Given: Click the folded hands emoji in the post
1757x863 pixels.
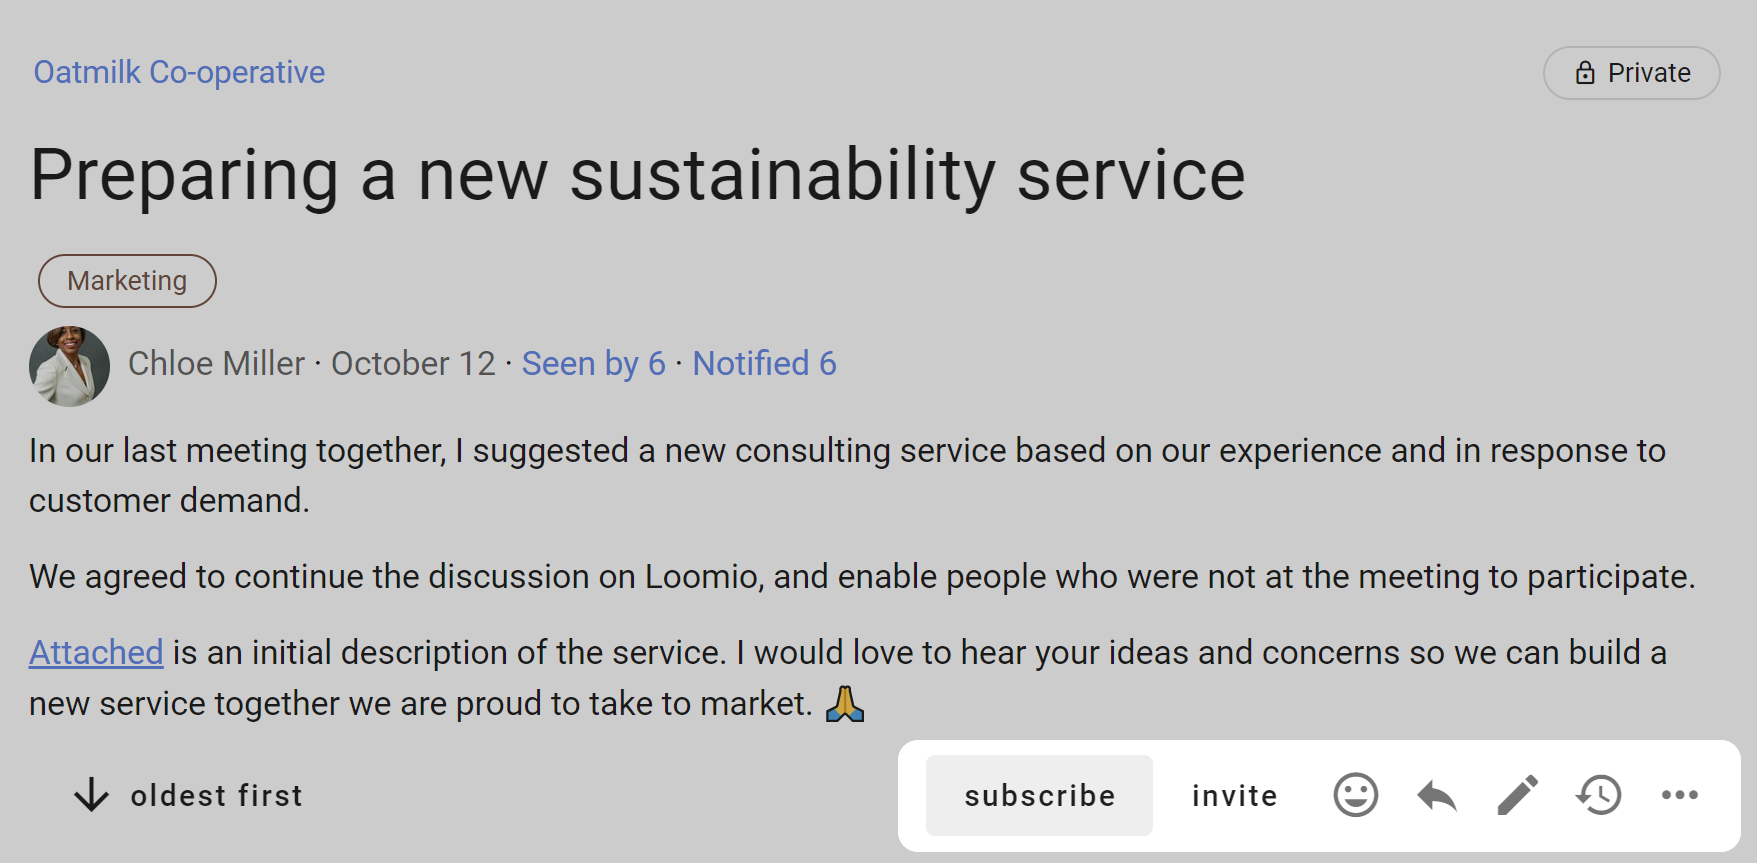Looking at the screenshot, I should pos(845,702).
